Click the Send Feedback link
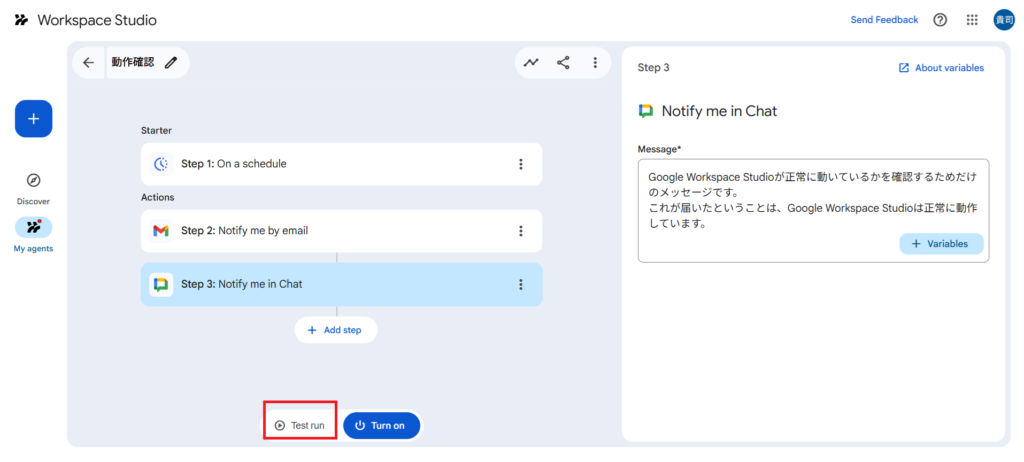 884,20
